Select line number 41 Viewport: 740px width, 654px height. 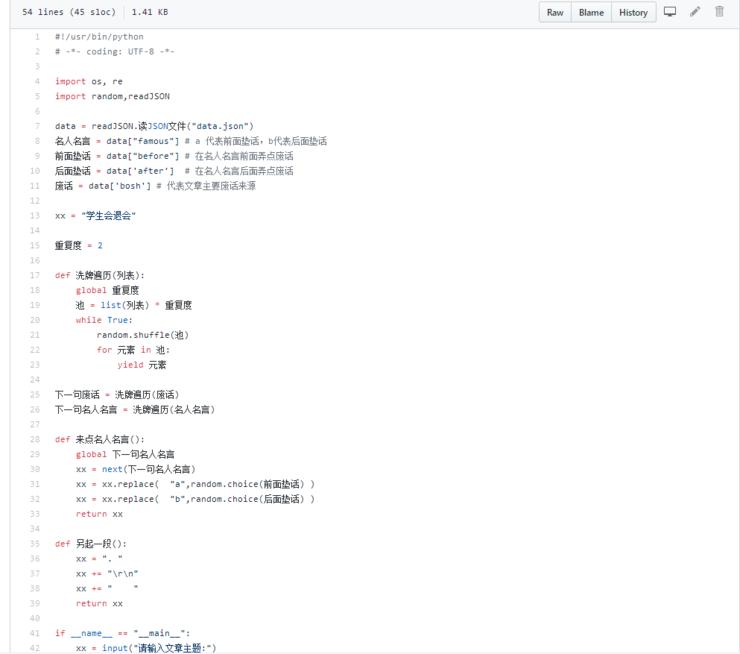tap(35, 633)
